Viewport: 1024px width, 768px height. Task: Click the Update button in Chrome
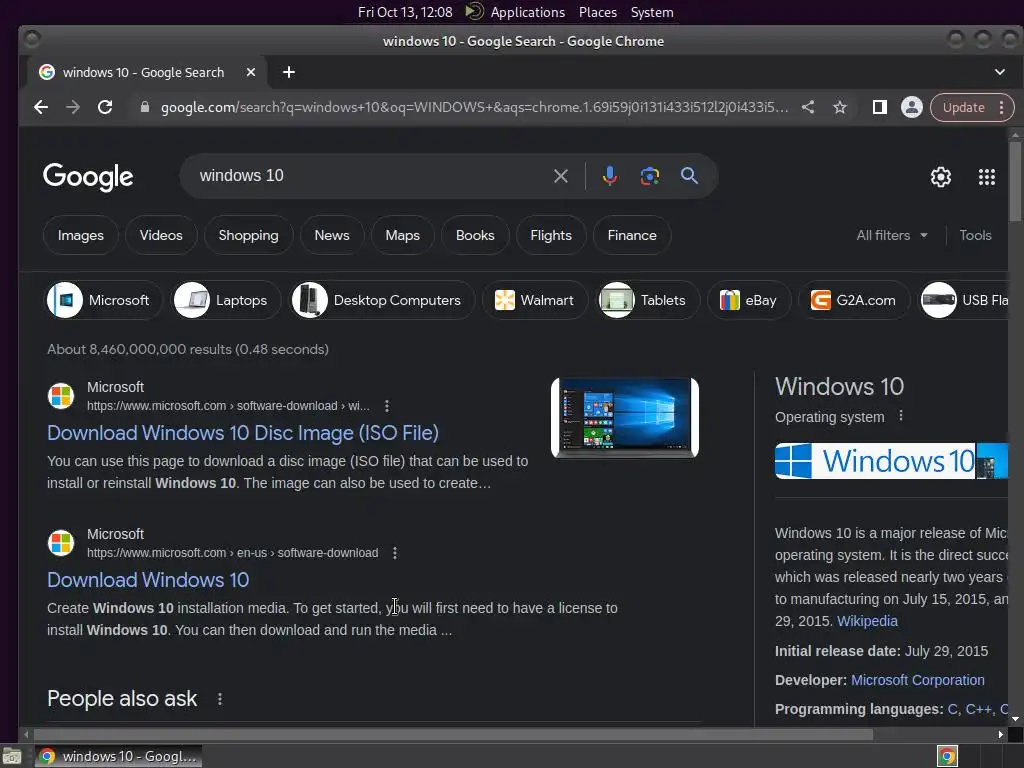pyautogui.click(x=963, y=108)
